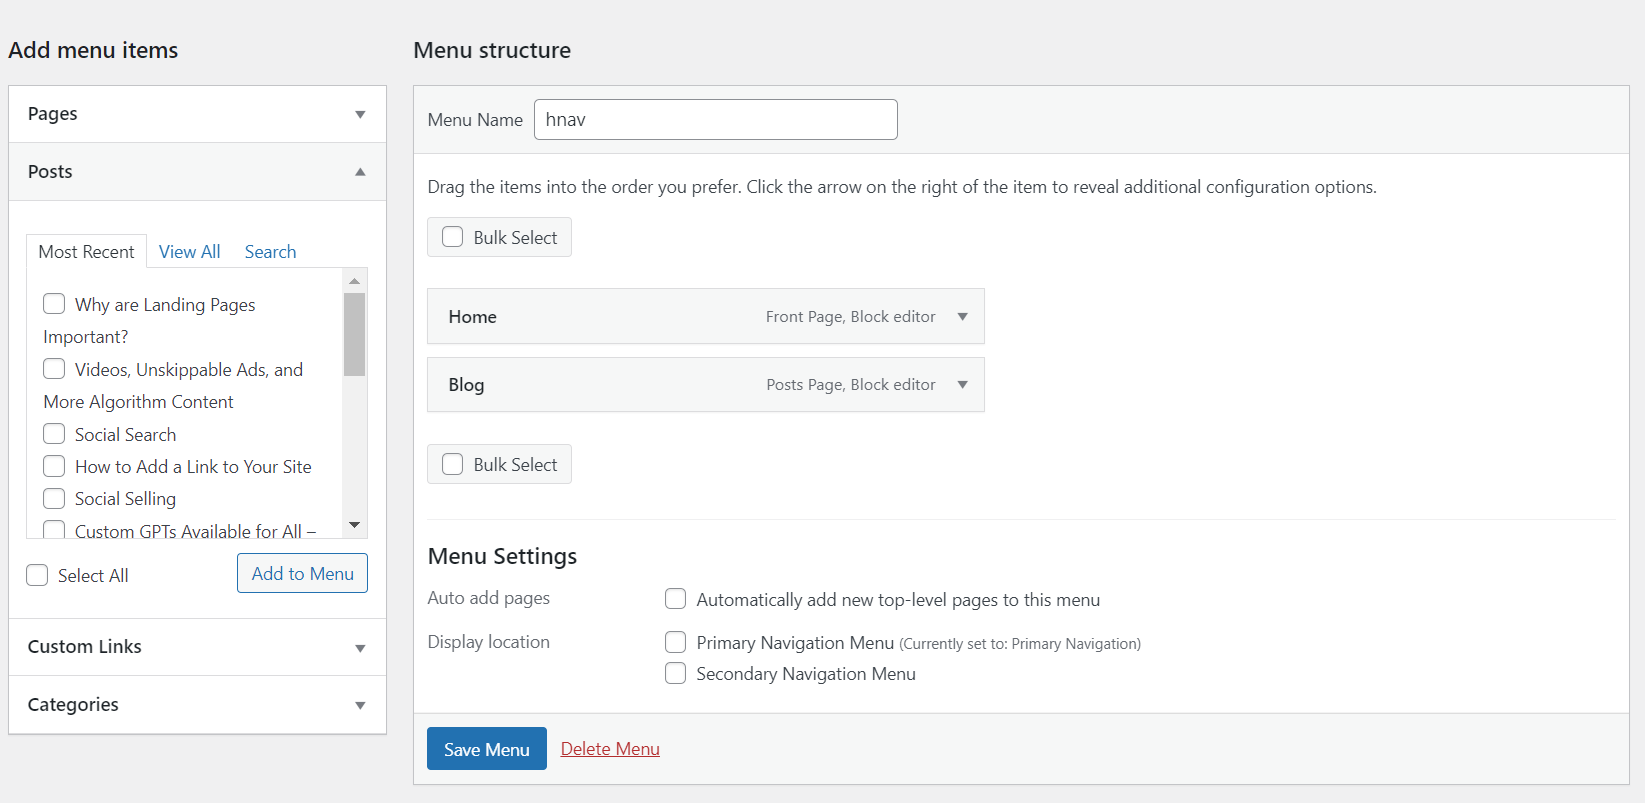Toggle the Select All checkbox
The height and width of the screenshot is (803, 1645).
coord(37,575)
